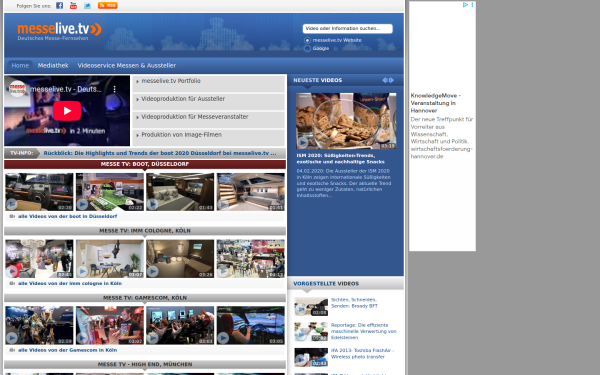
Task: Play the Gamescom video lasting 03:05
Action: coord(251,325)
